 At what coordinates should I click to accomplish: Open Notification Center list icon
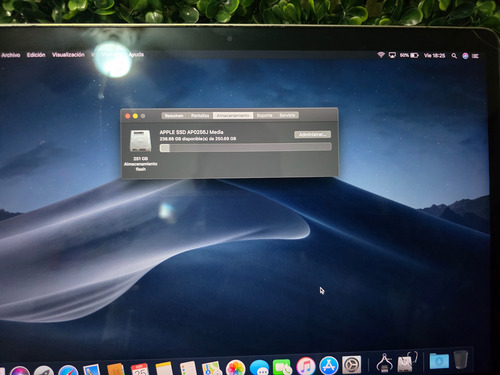coord(476,56)
